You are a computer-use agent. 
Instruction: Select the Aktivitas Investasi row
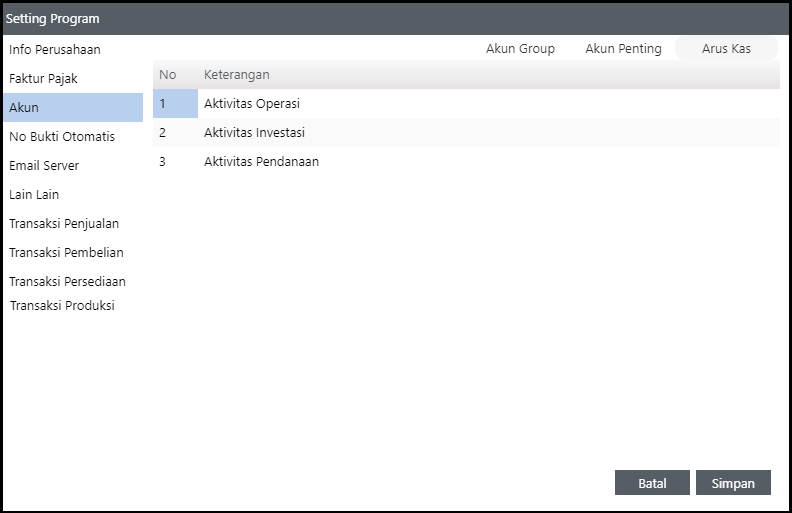click(x=254, y=132)
